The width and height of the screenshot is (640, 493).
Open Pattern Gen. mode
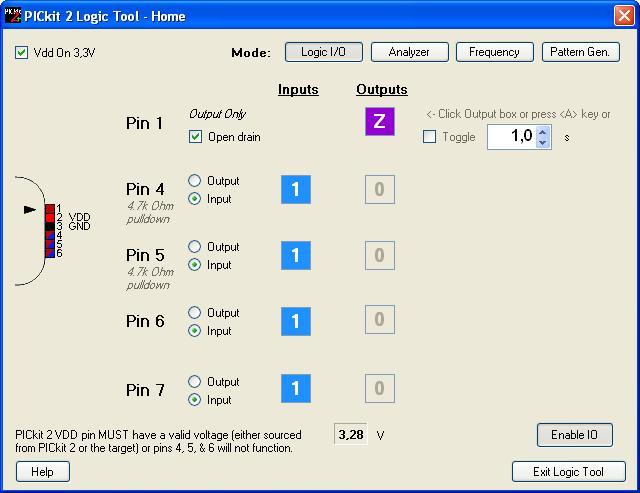(x=580, y=52)
